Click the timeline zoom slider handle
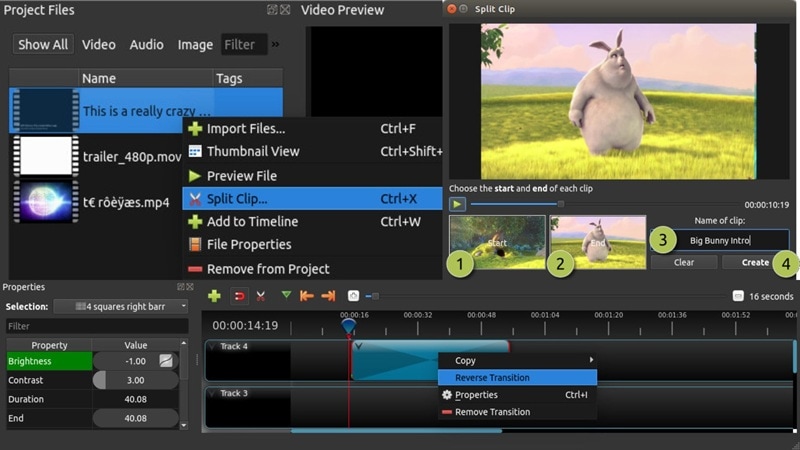 point(375,296)
